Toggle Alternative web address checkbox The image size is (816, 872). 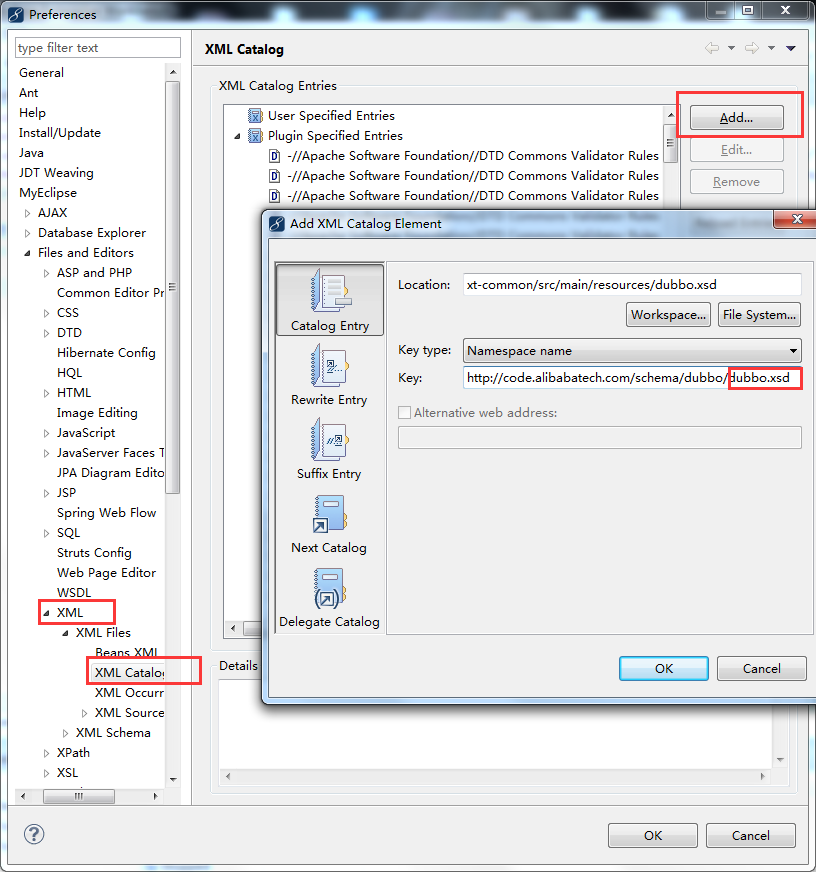[404, 412]
